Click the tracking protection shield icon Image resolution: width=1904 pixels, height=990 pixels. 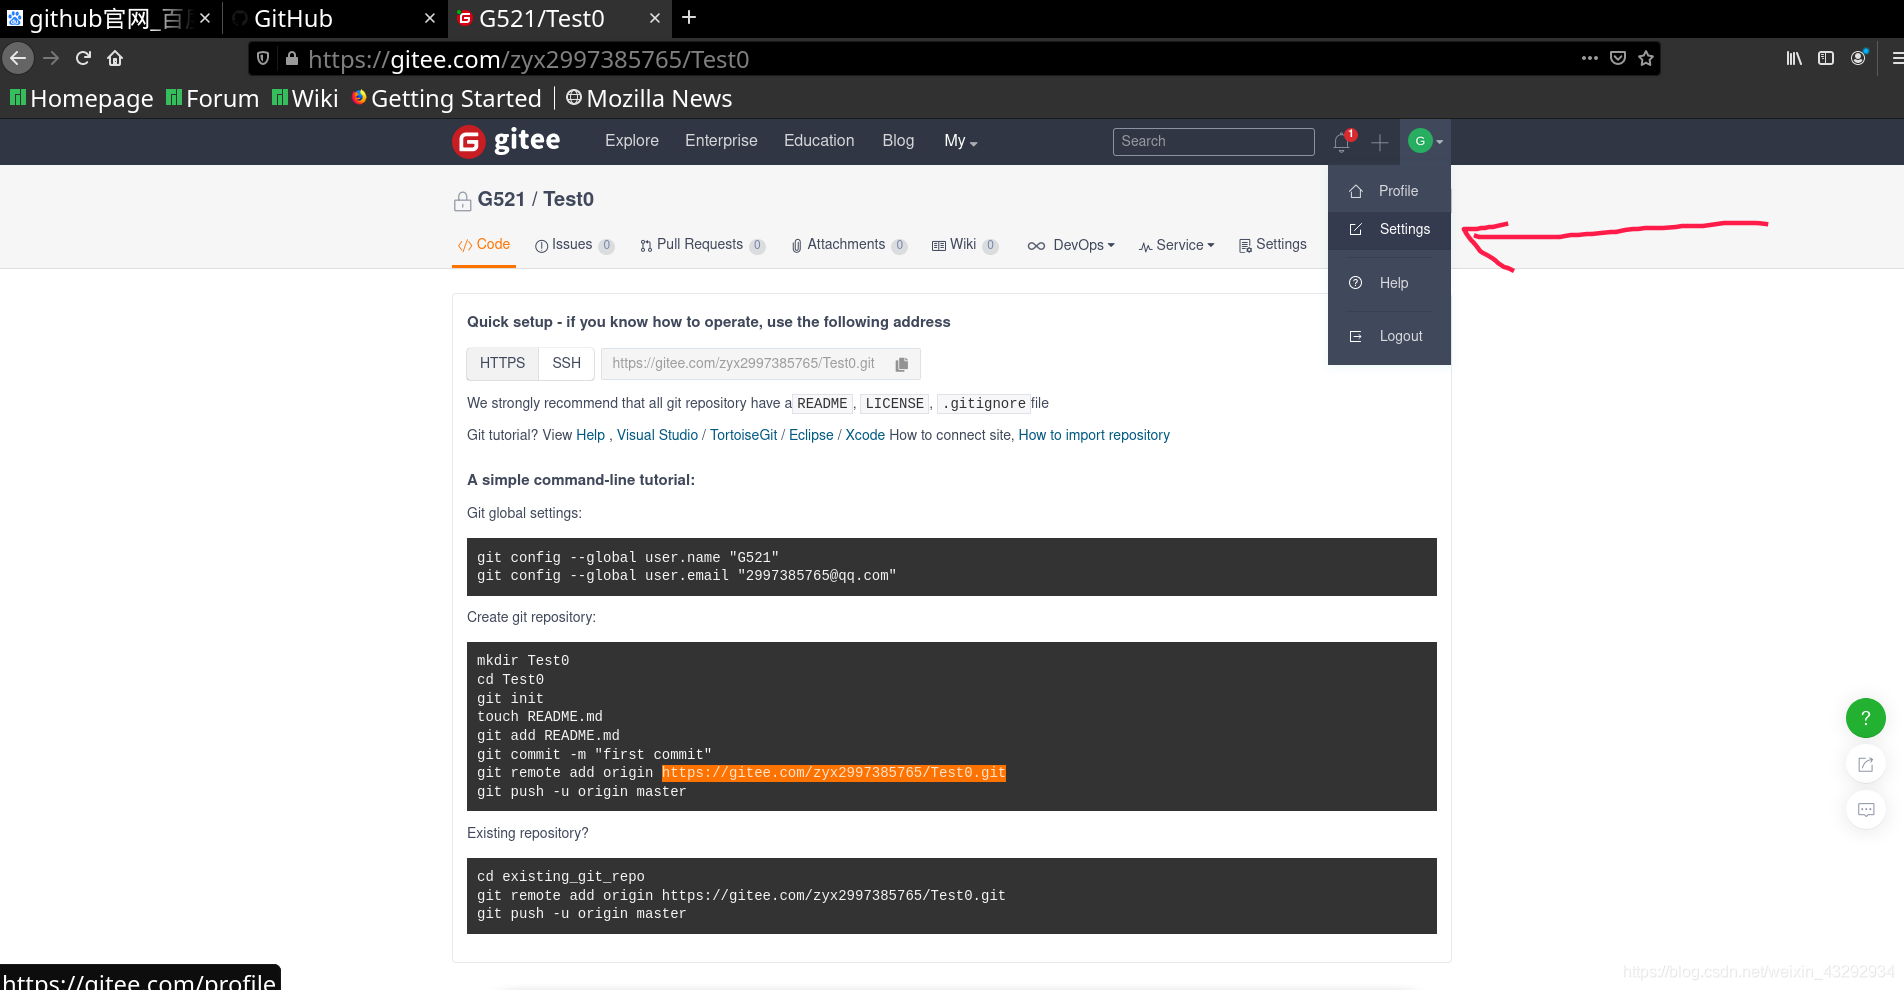pos(263,58)
